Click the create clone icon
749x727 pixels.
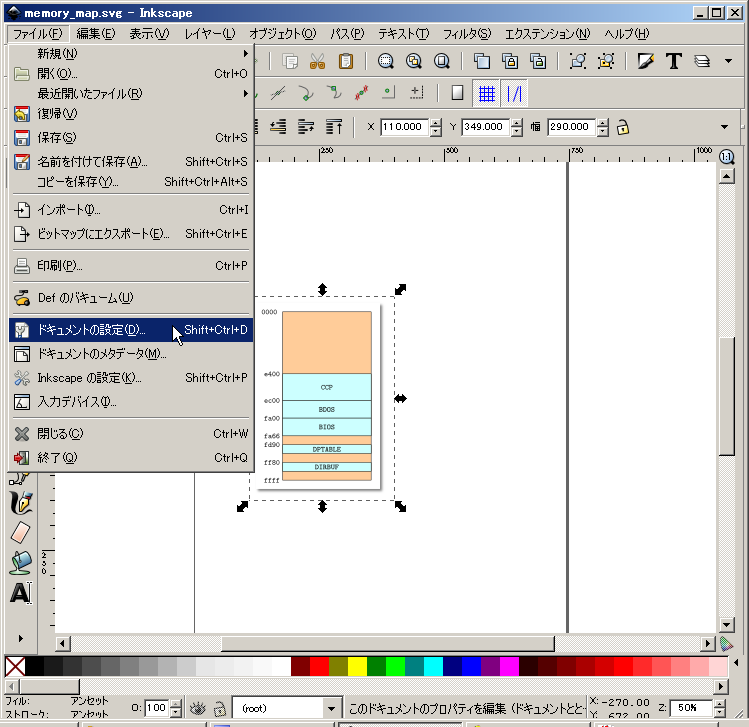coord(510,61)
